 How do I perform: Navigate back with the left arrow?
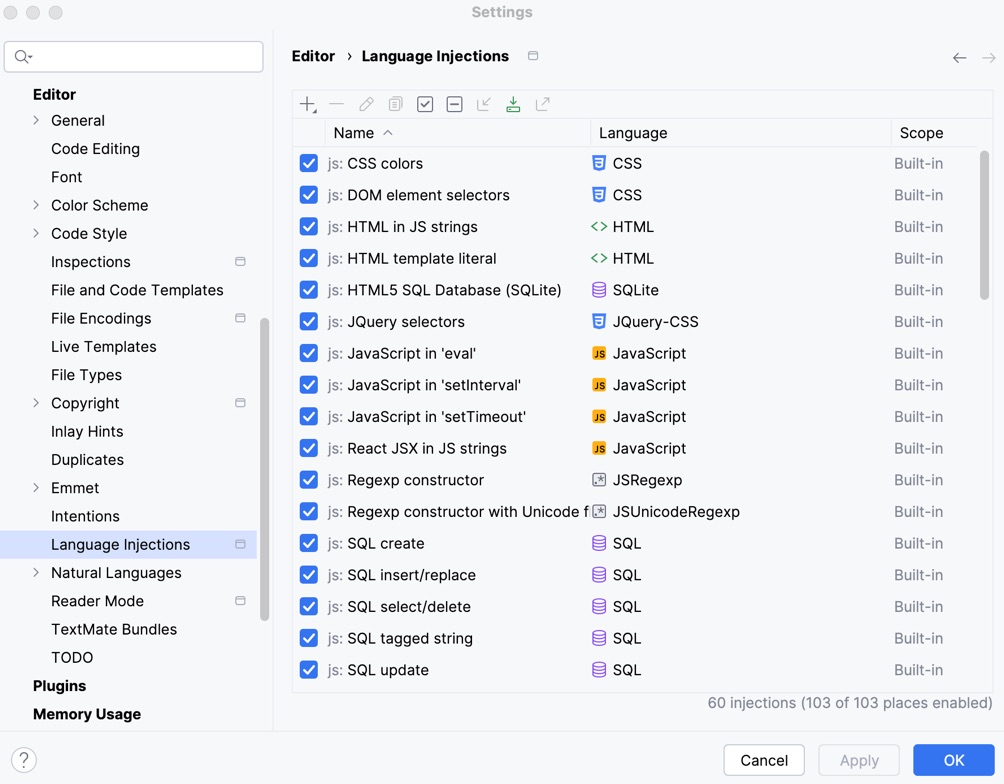click(x=959, y=58)
